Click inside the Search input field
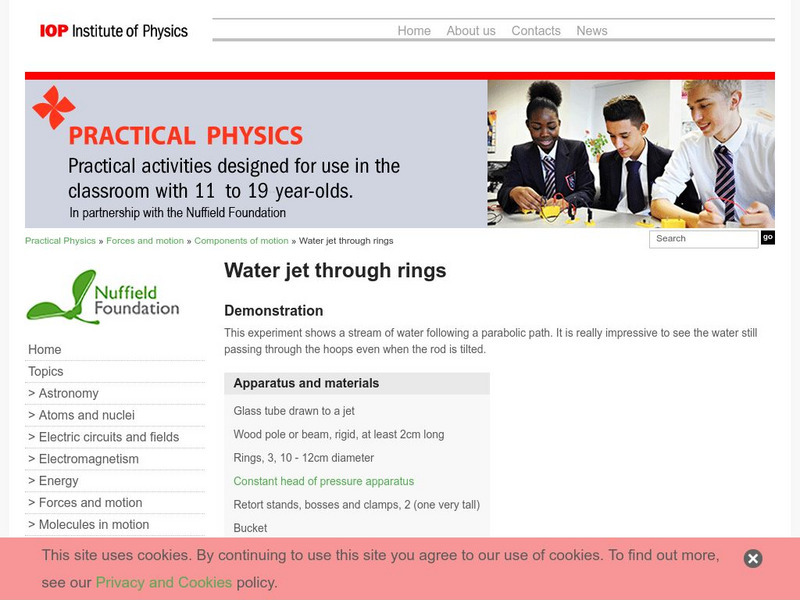The height and width of the screenshot is (600, 800). click(700, 239)
